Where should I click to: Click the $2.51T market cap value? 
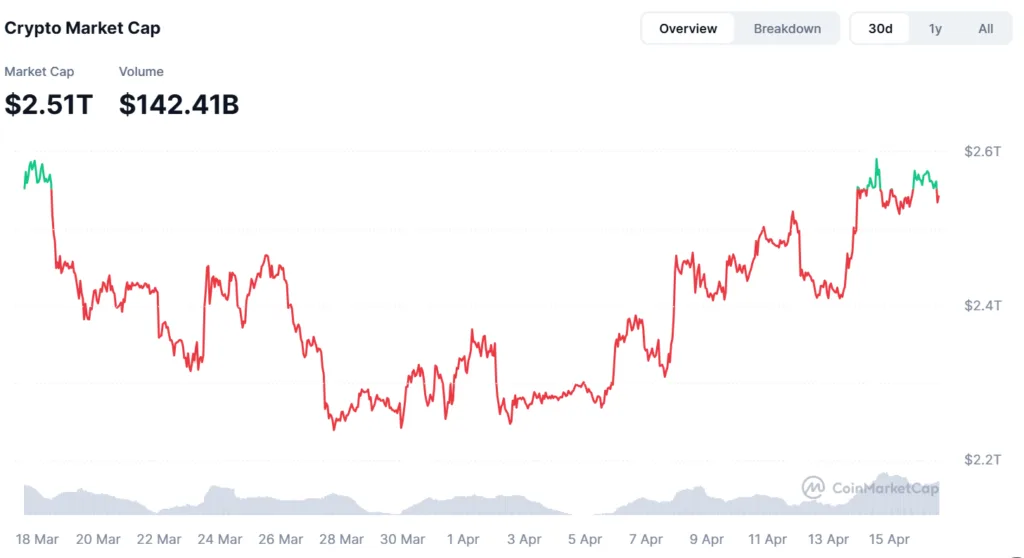tap(48, 104)
